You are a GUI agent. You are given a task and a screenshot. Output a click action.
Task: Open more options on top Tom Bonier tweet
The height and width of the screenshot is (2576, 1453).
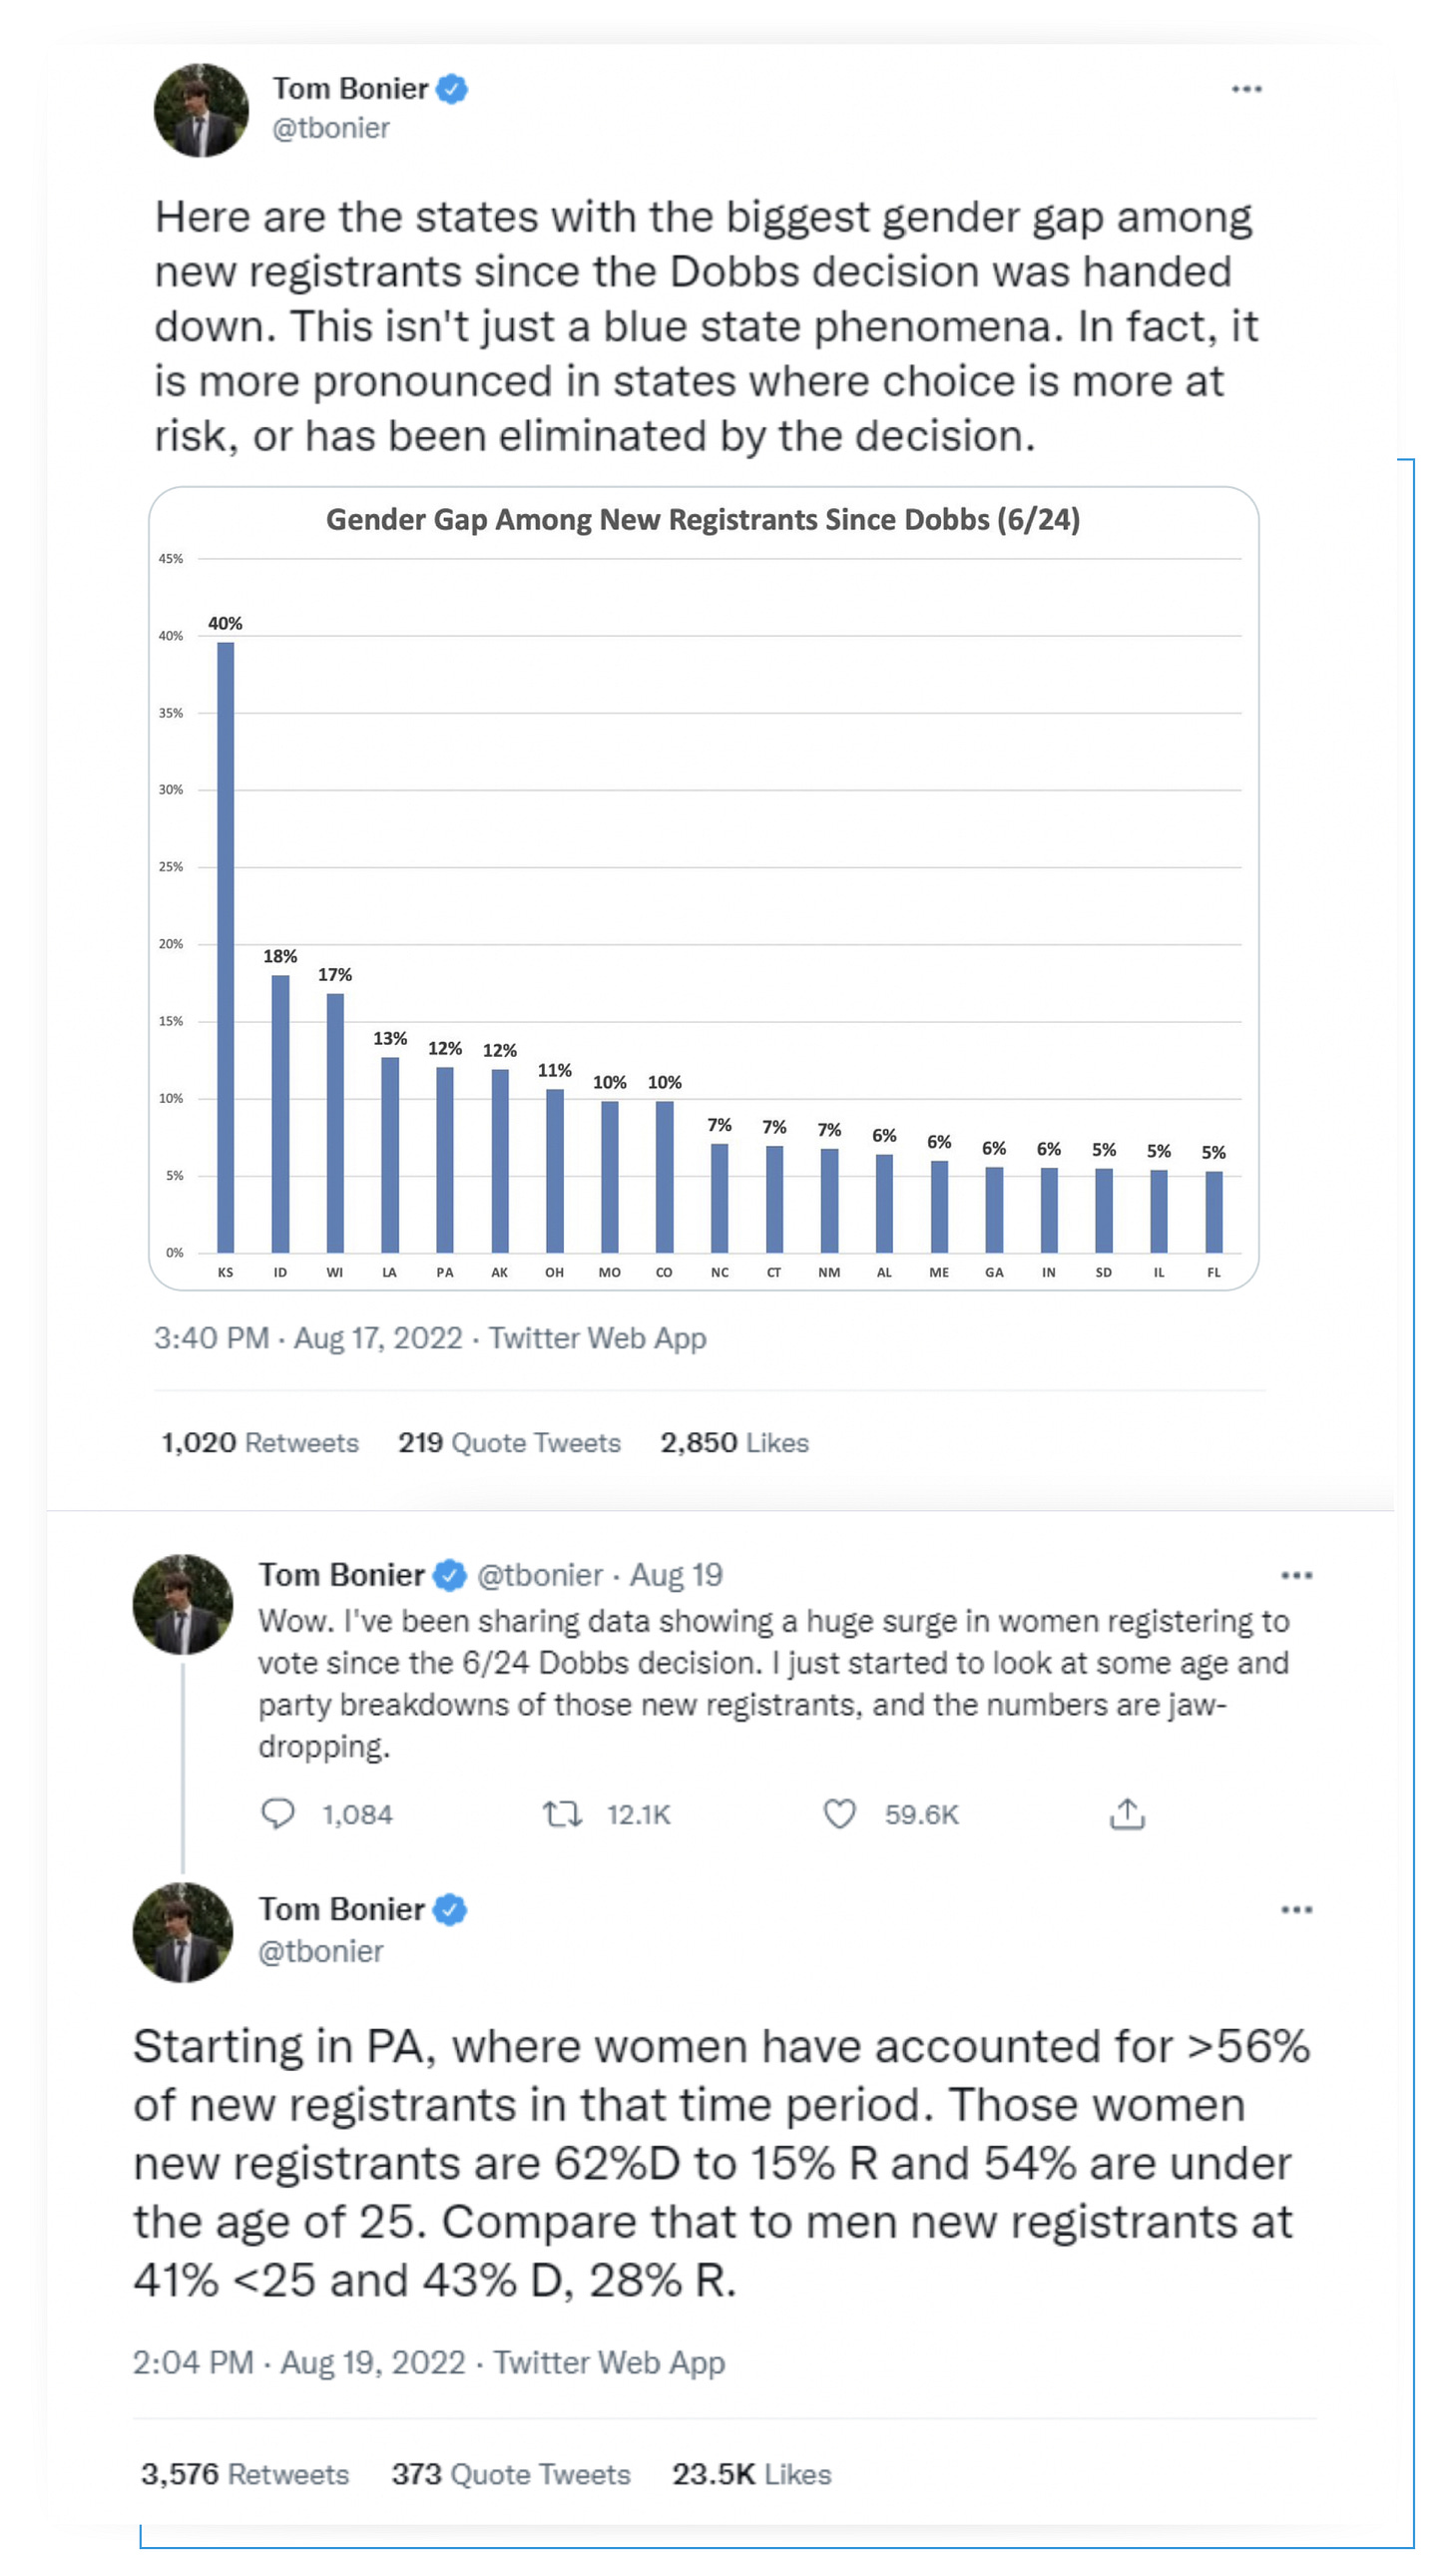coord(1245,89)
